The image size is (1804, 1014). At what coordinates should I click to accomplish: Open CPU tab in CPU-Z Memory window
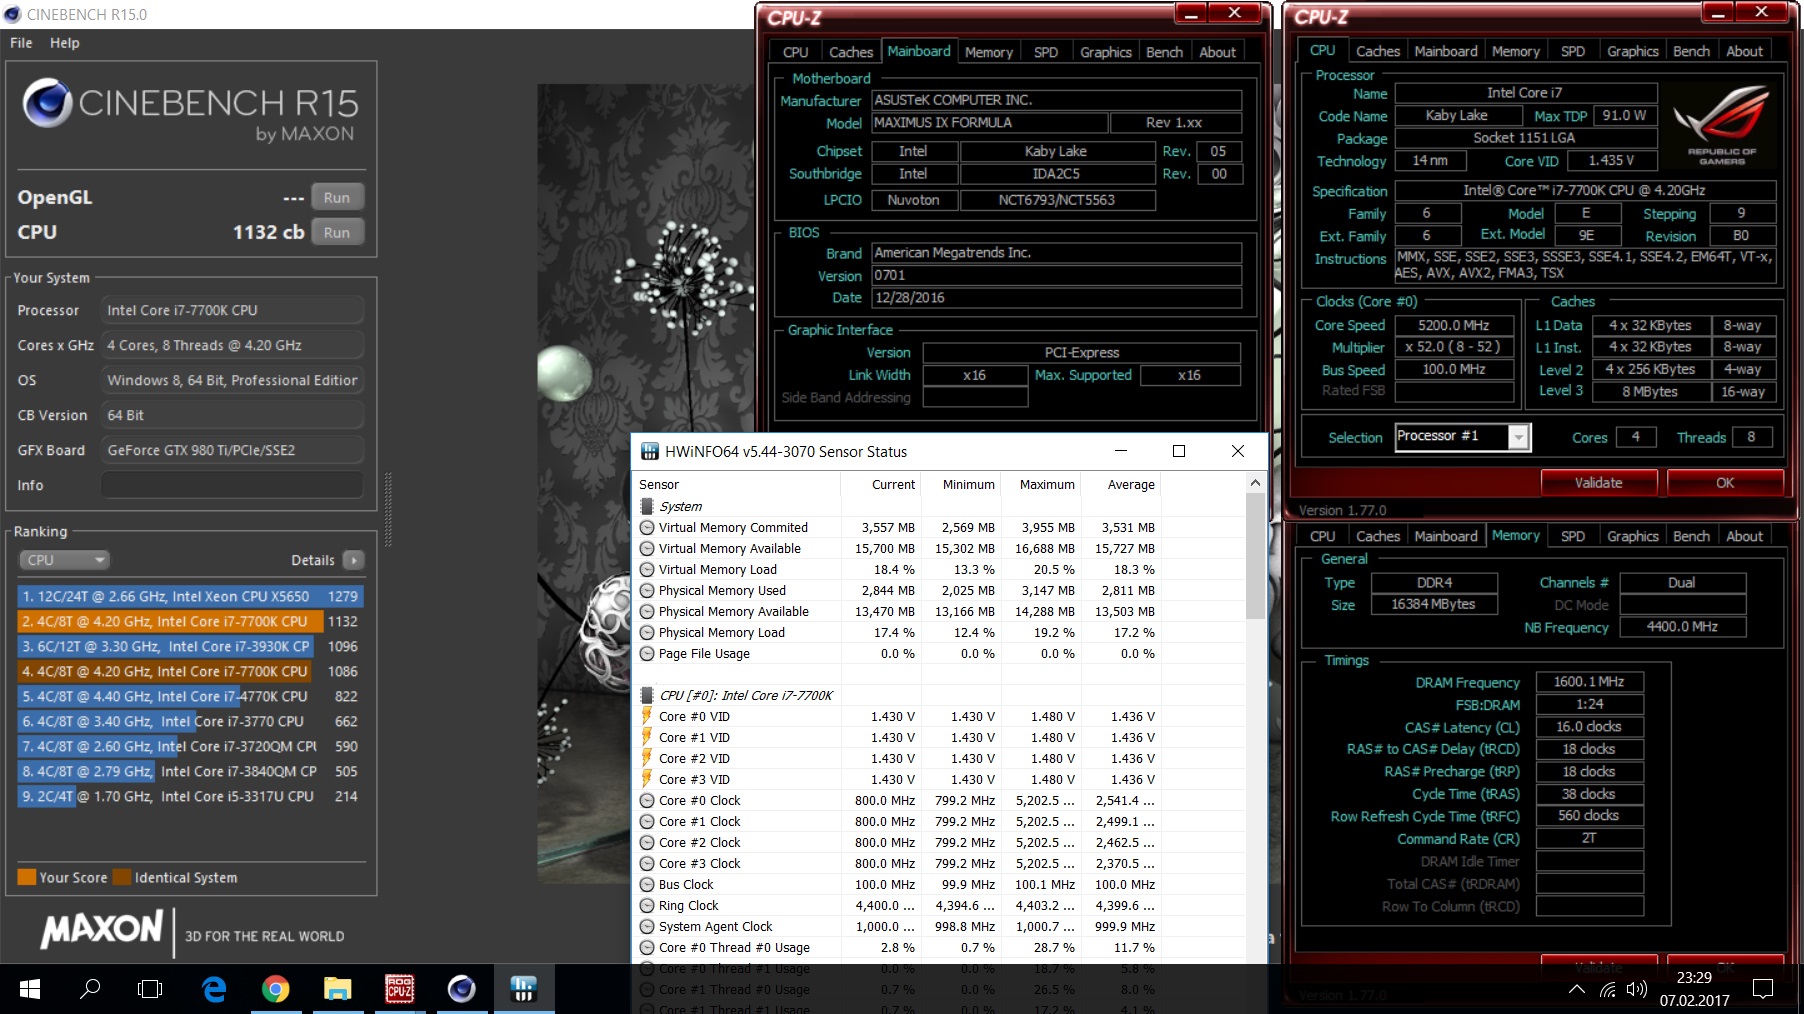1322,536
